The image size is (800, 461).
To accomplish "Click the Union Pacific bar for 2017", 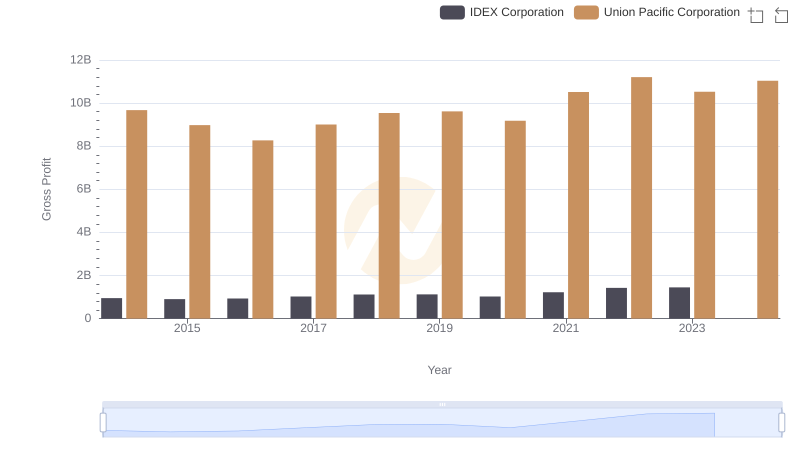I will pos(326,221).
